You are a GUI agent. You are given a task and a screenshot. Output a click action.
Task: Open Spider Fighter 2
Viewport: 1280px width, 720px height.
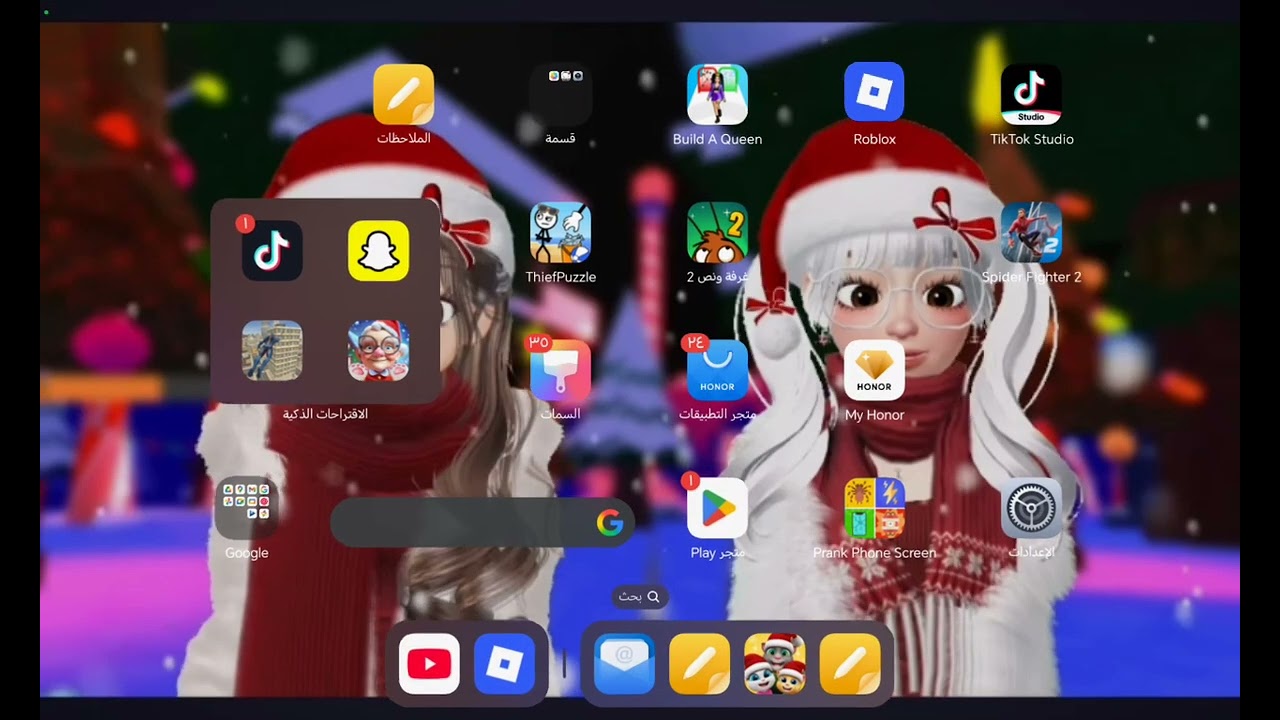1031,233
